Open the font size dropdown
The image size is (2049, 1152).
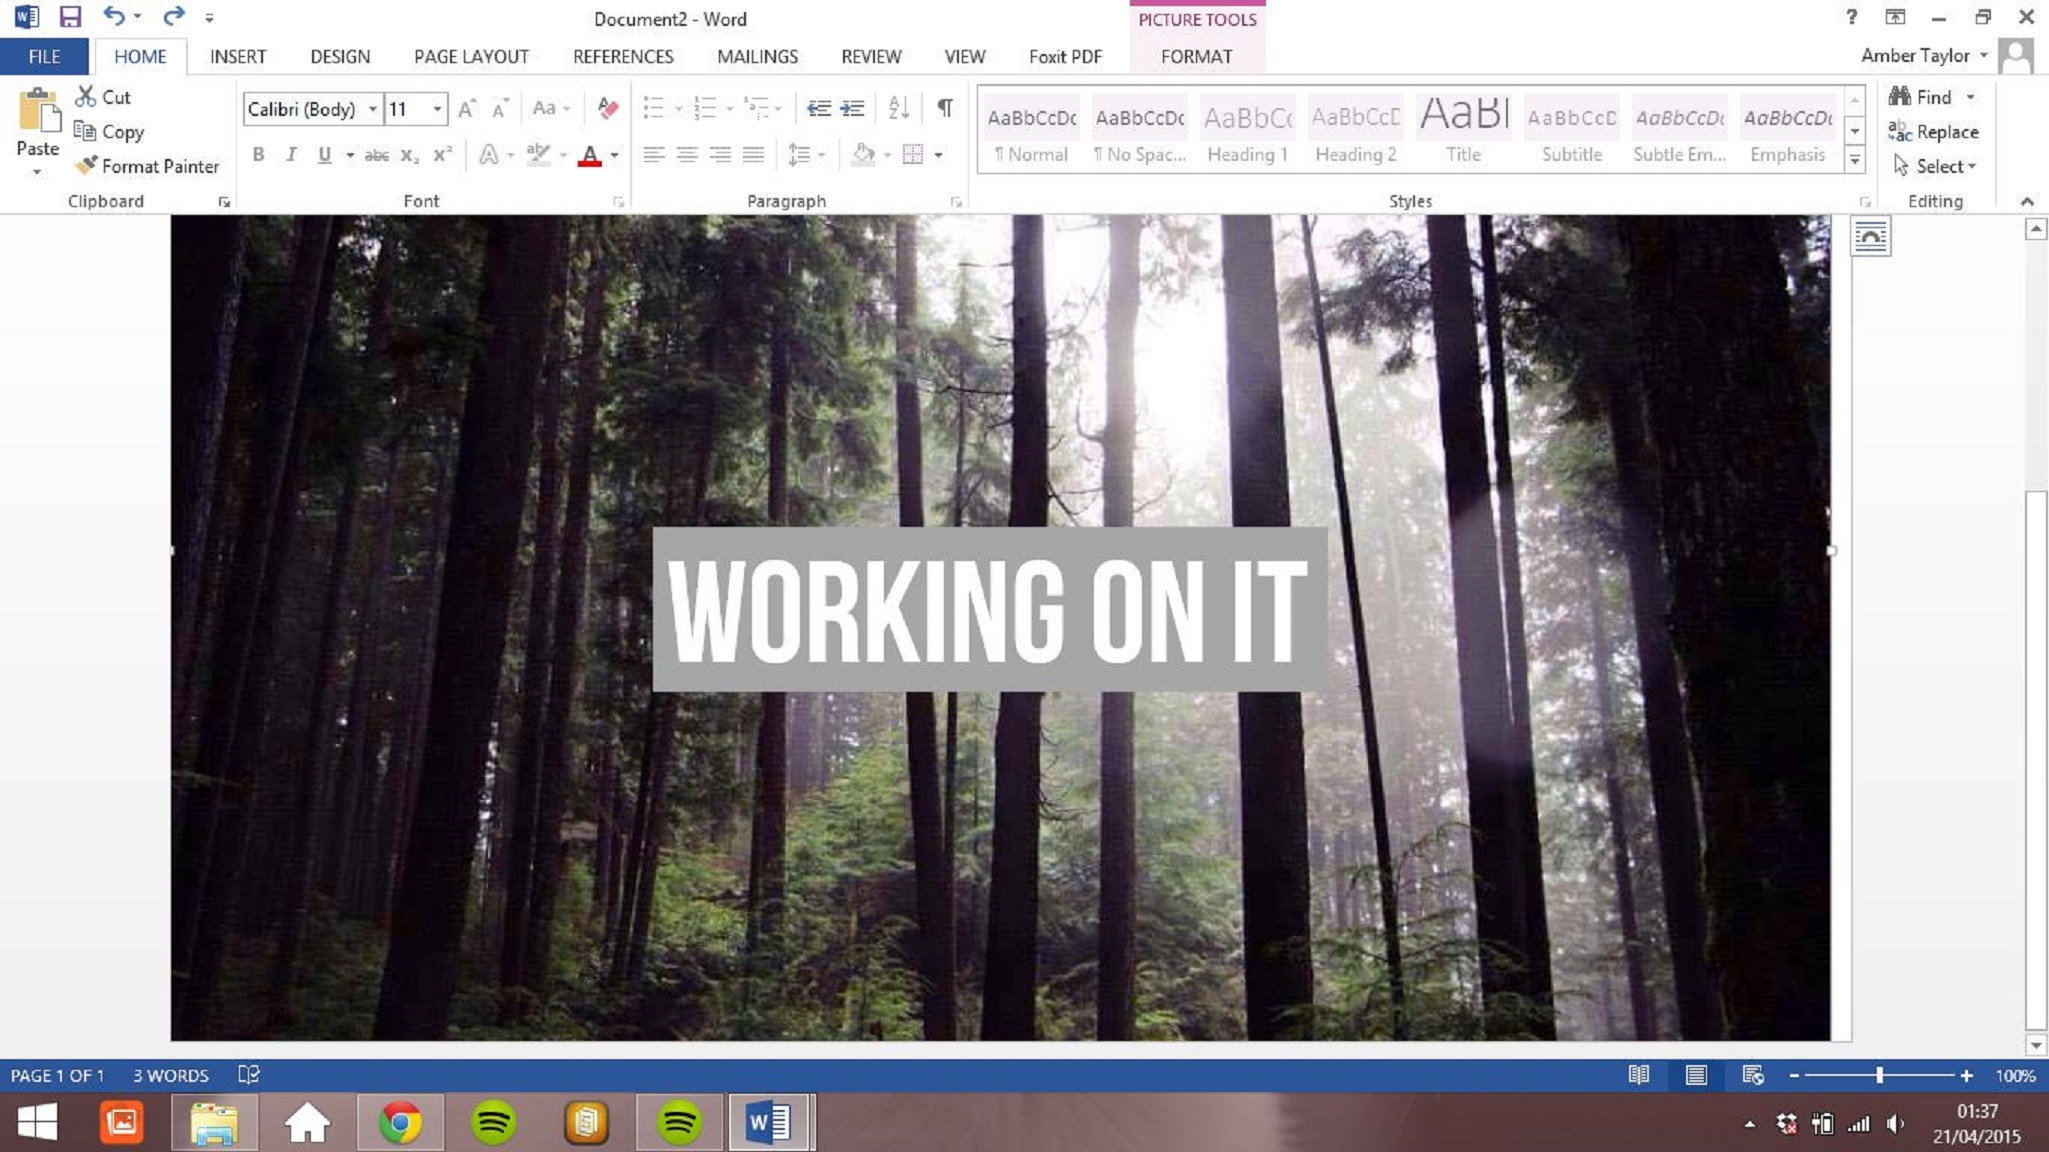coord(437,109)
